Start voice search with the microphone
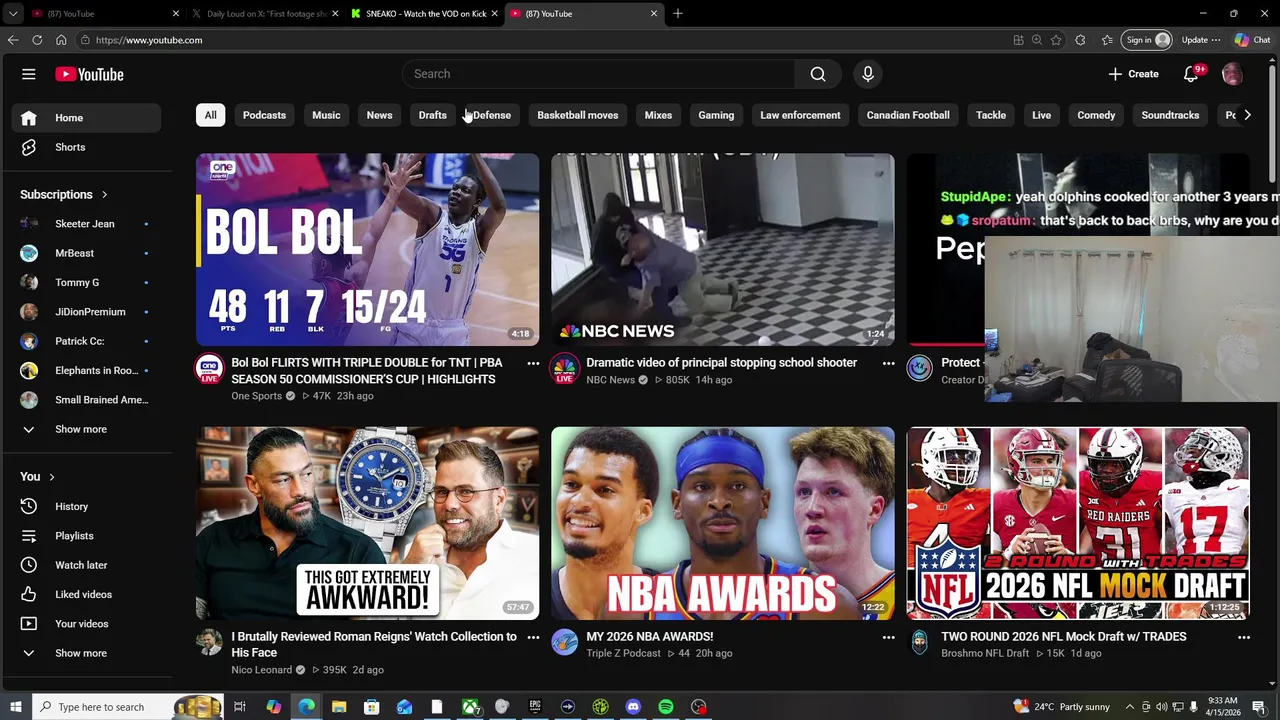1280x720 pixels. coord(868,74)
